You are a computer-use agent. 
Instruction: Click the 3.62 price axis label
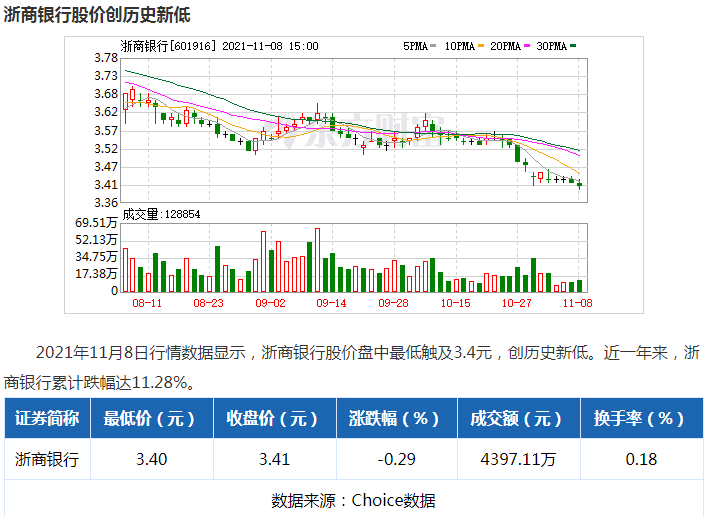coord(106,112)
